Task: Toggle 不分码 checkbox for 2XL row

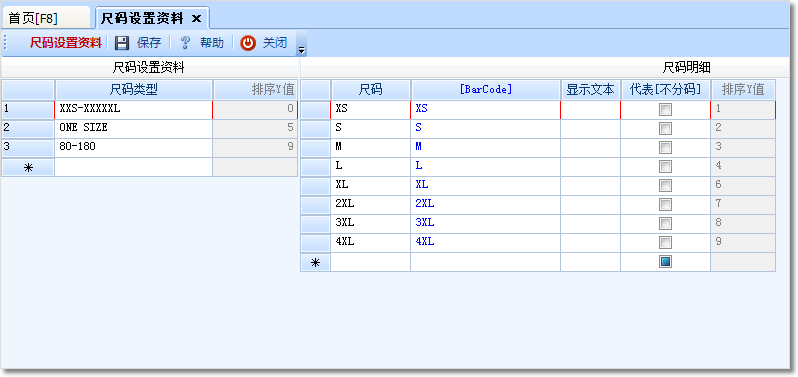Action: pos(665,205)
